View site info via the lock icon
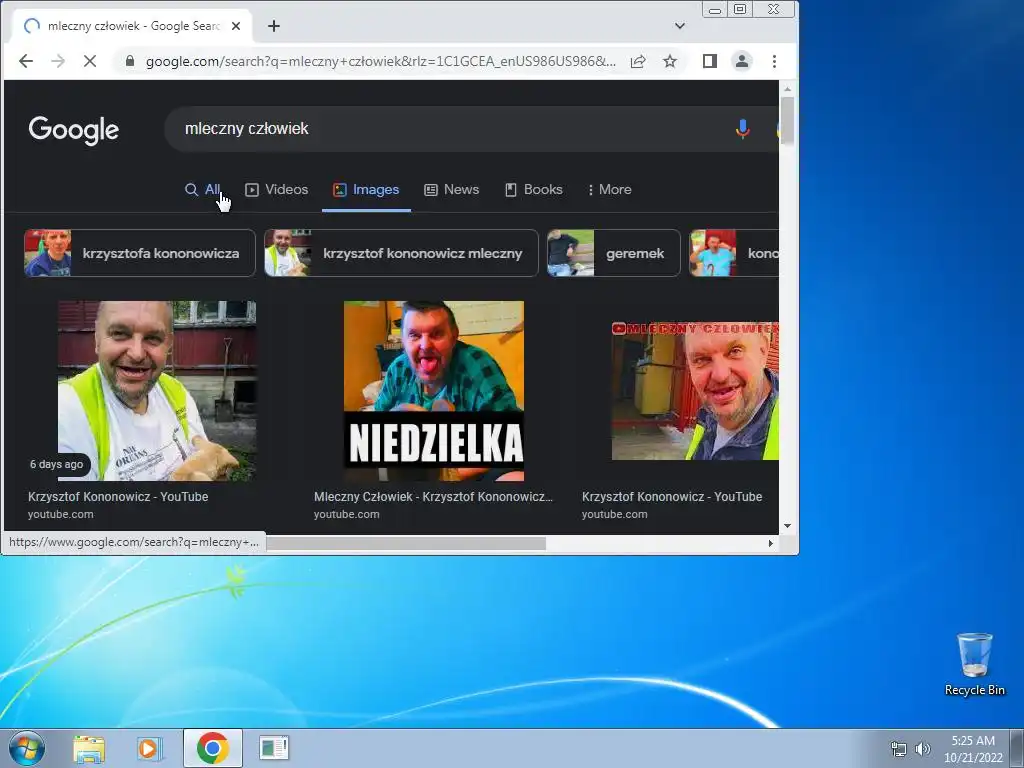The image size is (1024, 768). tap(130, 61)
